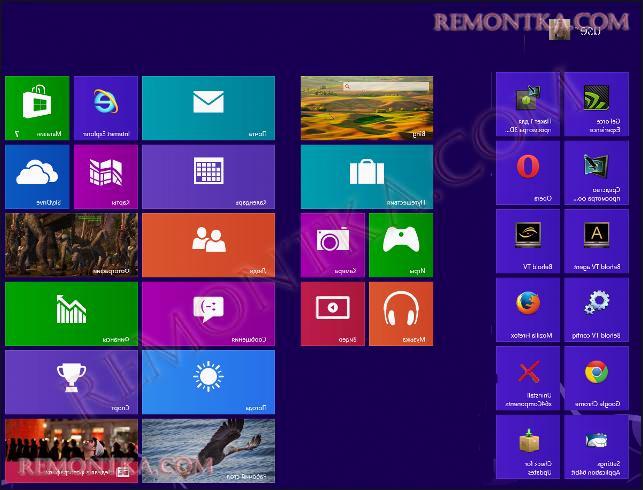
Task: Open the Uninstall x64Components tile
Action: coord(528,378)
